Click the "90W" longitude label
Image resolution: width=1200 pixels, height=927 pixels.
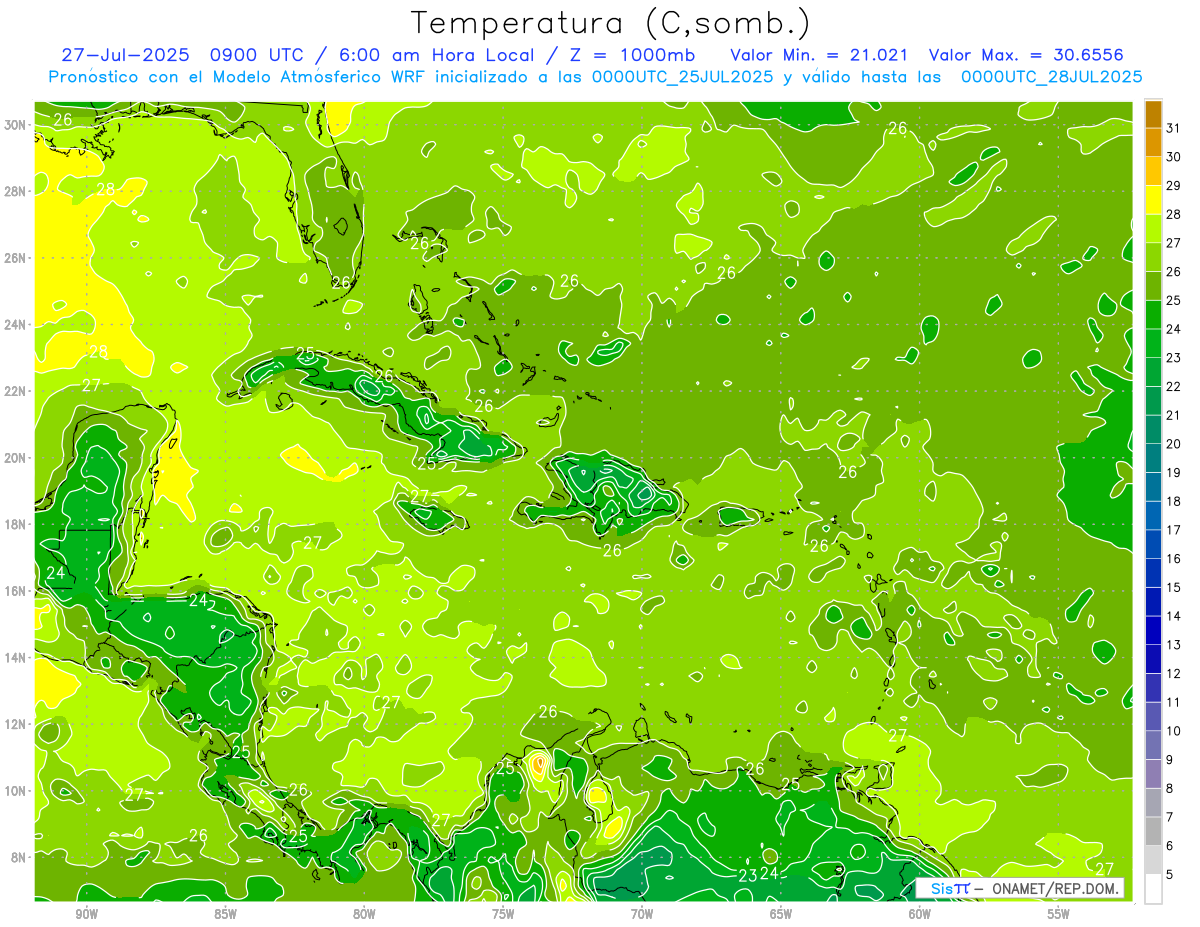(86, 914)
